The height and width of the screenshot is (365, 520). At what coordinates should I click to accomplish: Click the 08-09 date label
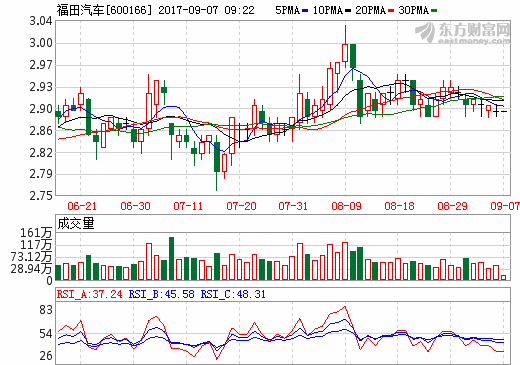(x=346, y=206)
